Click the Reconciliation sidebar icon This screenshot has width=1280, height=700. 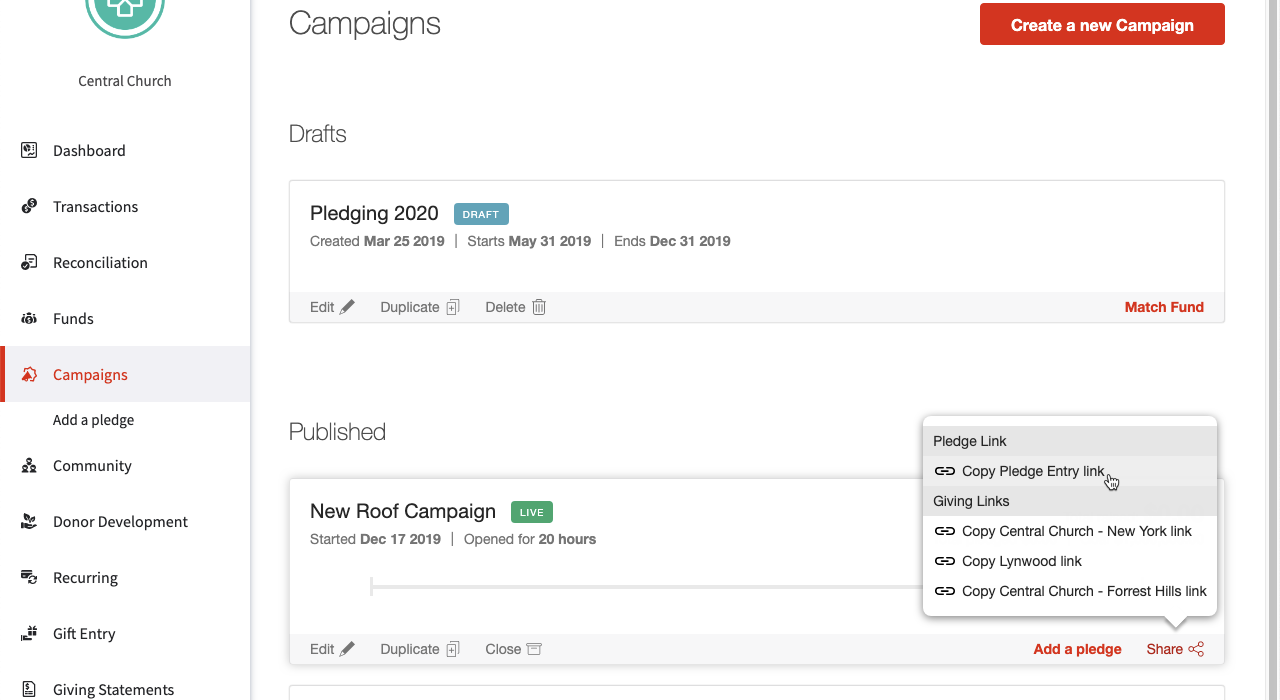[x=29, y=263]
